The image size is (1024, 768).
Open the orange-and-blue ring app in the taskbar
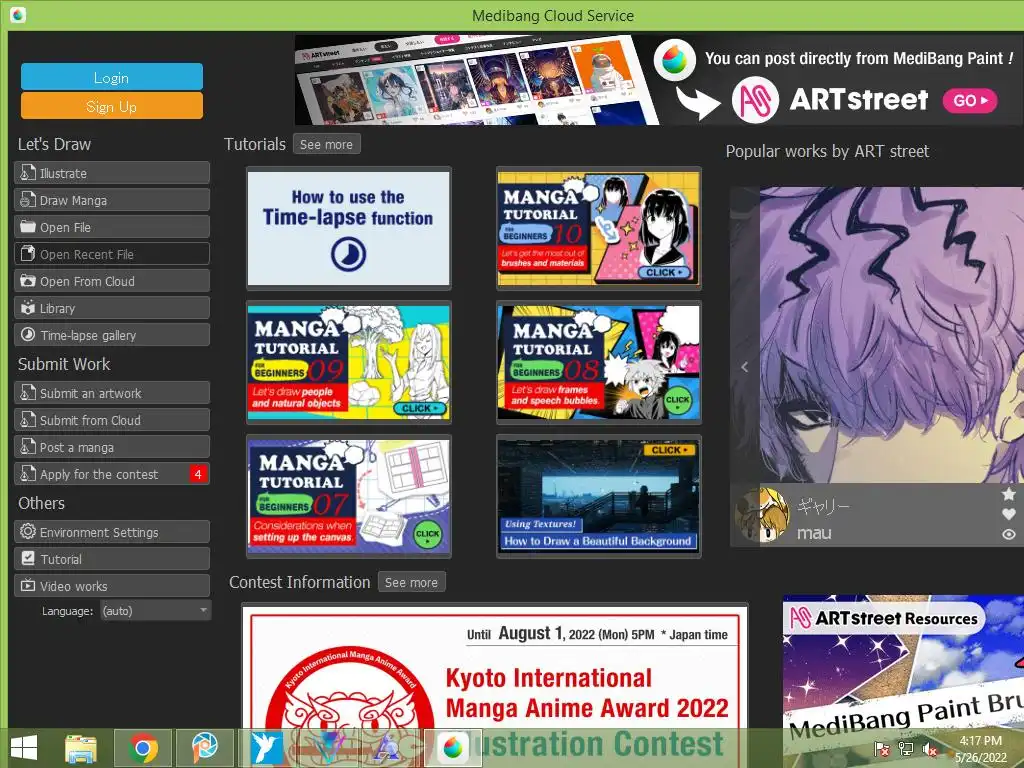(205, 748)
